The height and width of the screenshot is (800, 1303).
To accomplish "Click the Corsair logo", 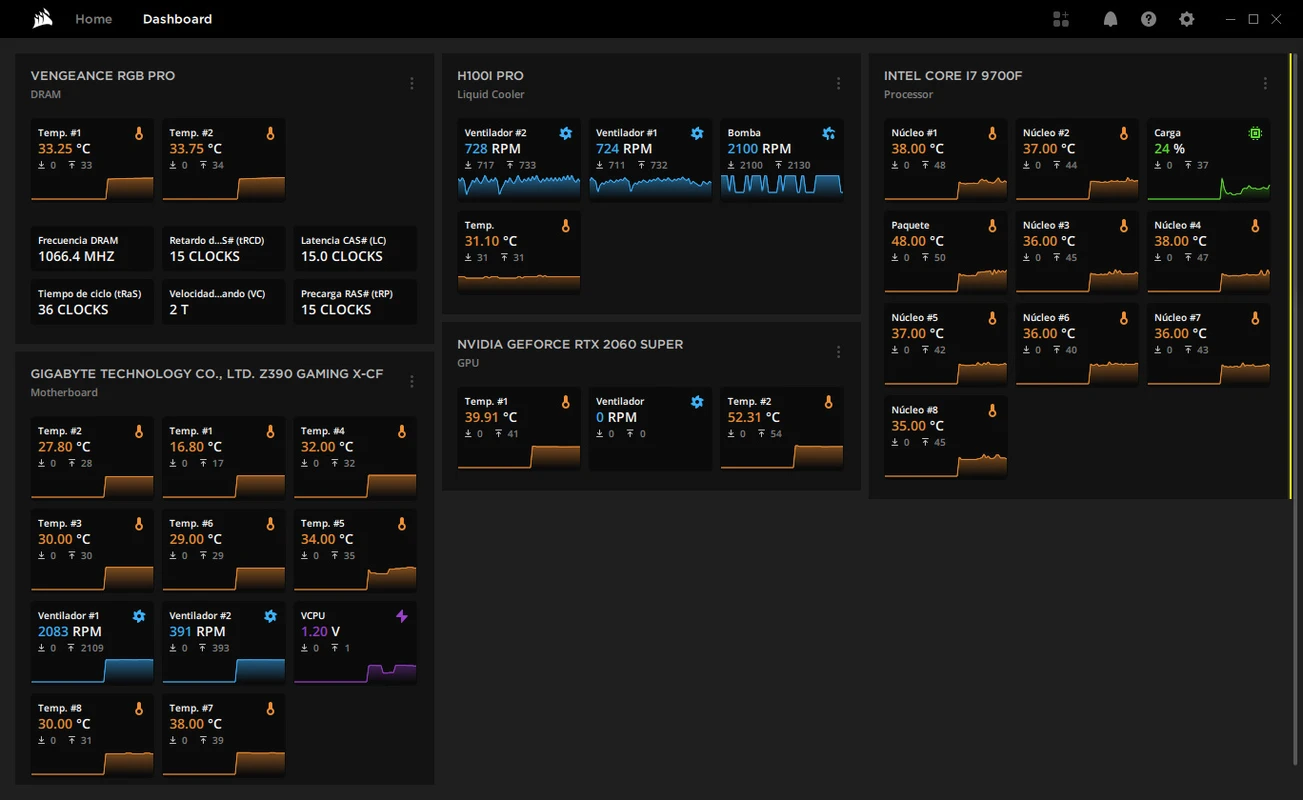I will (41, 18).
